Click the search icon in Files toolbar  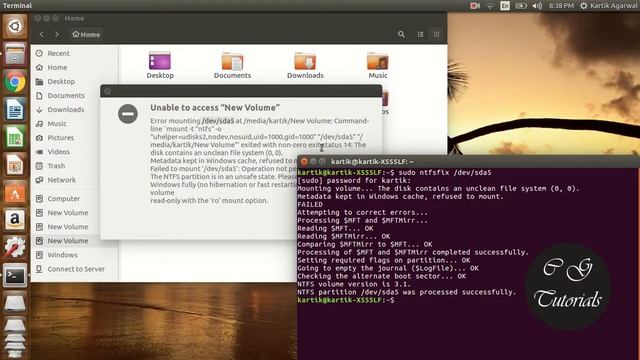point(401,34)
